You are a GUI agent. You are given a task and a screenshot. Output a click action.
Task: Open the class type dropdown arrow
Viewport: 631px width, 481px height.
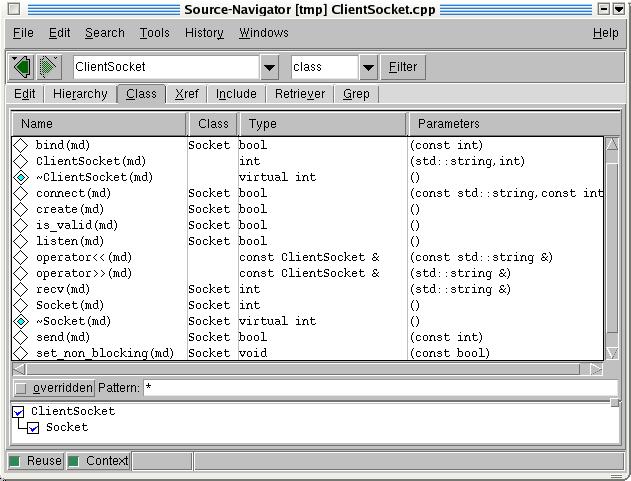(368, 67)
